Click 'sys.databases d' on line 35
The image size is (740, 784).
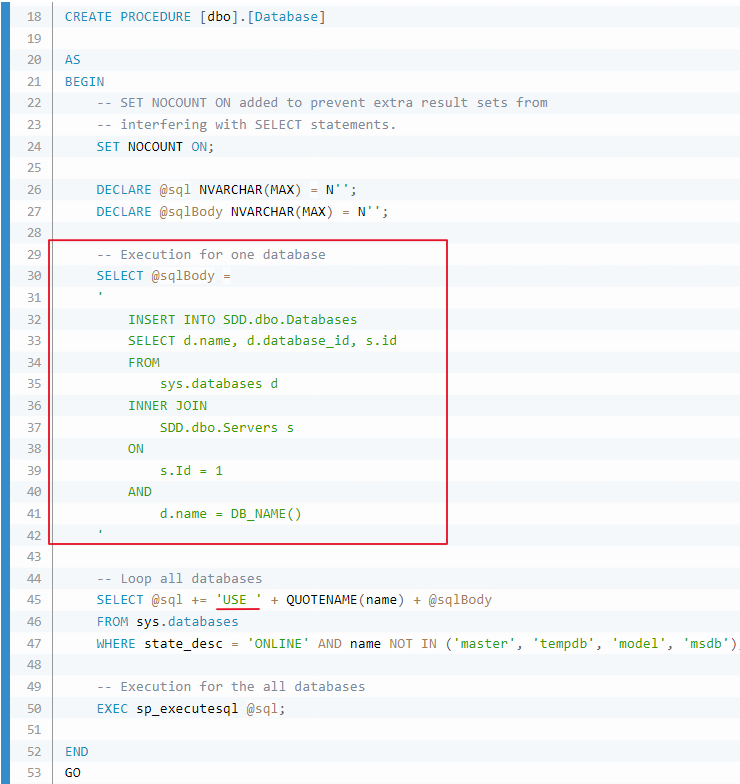(219, 384)
